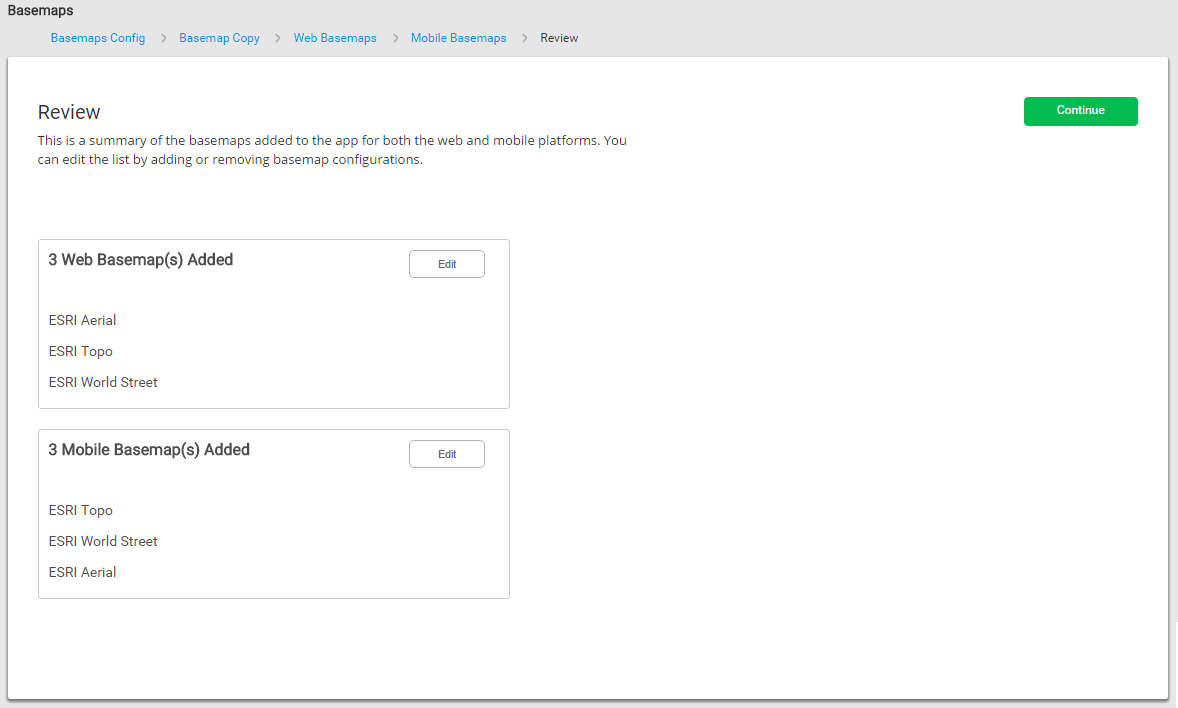Click ESRI Topo in Web Basemaps list
Image resolution: width=1178 pixels, height=708 pixels.
pyautogui.click(x=80, y=351)
